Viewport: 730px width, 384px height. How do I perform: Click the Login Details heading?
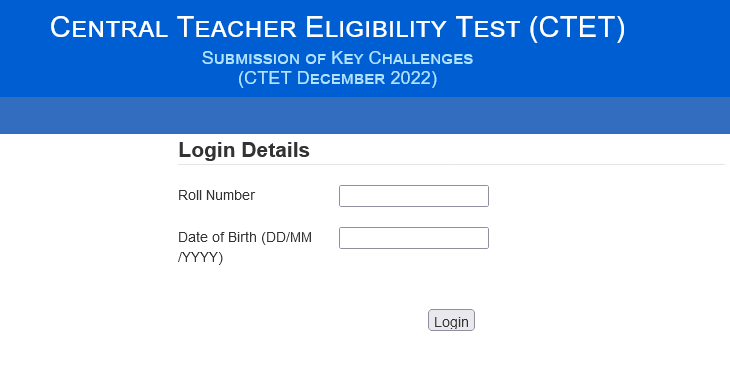[244, 150]
